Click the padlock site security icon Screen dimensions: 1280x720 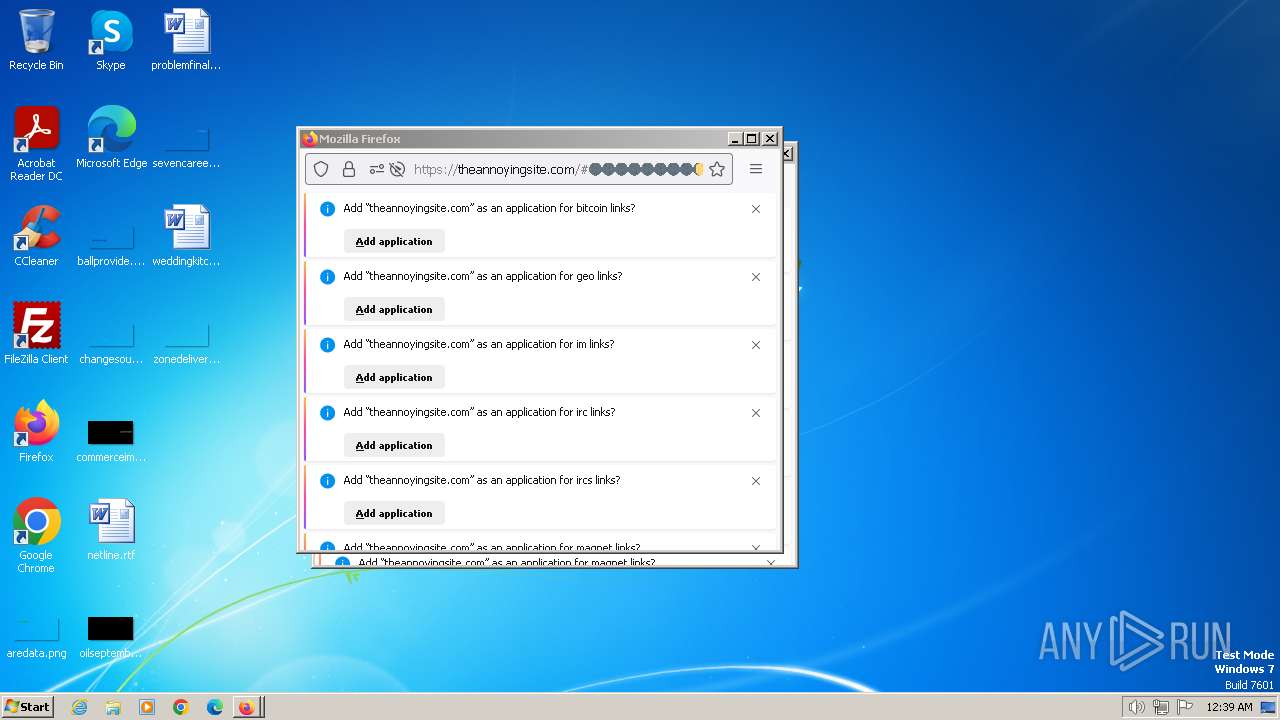(349, 170)
